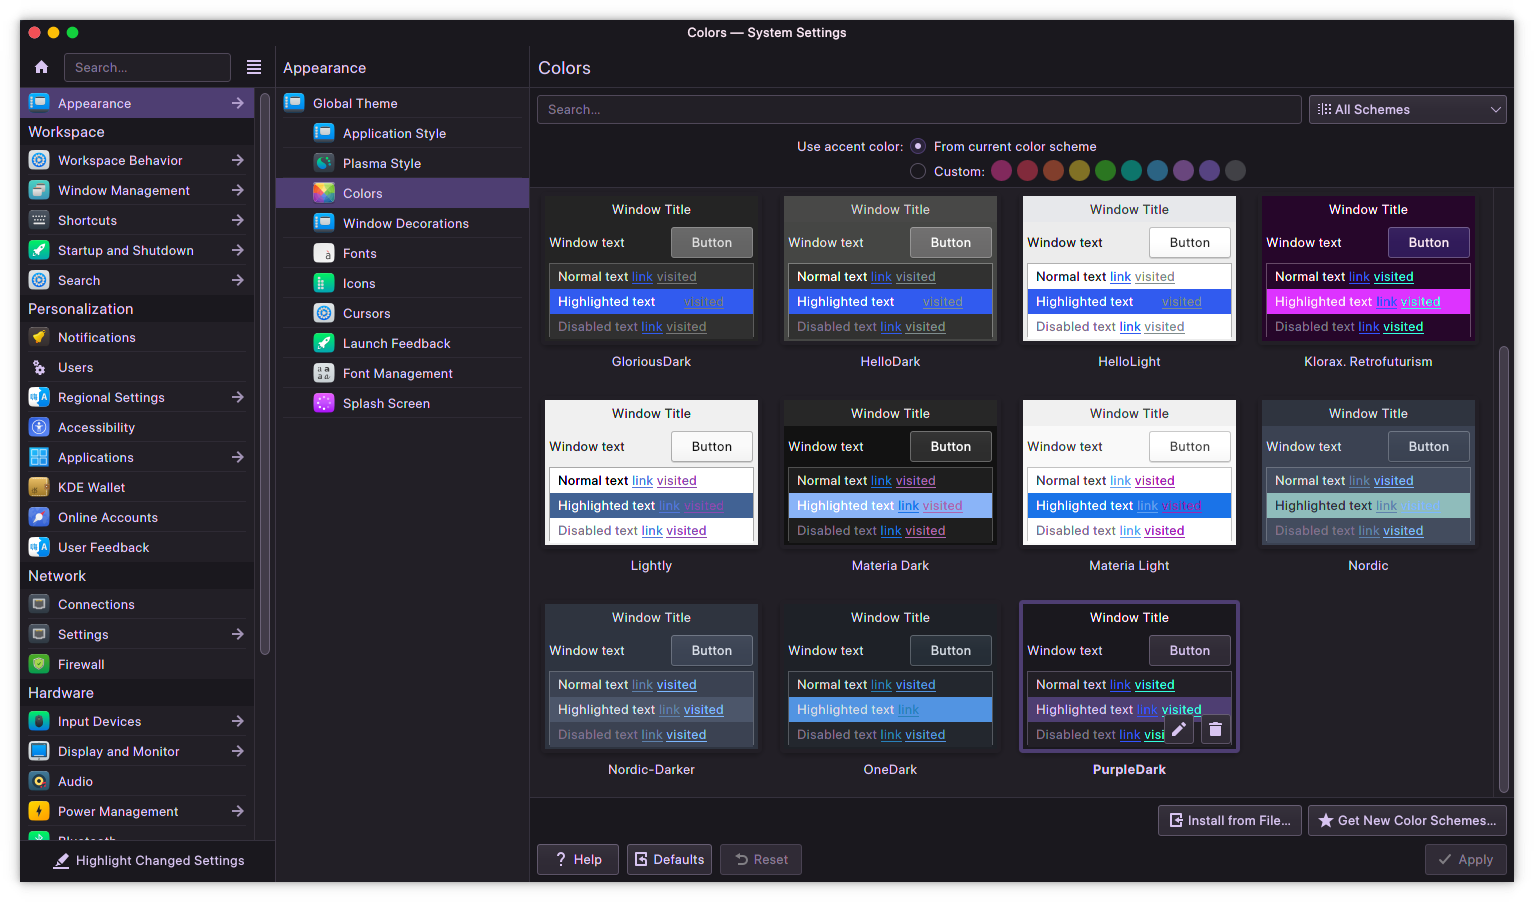Viewport: 1534px width, 902px height.
Task: Click the KDE Wallet icon
Action: pos(39,487)
